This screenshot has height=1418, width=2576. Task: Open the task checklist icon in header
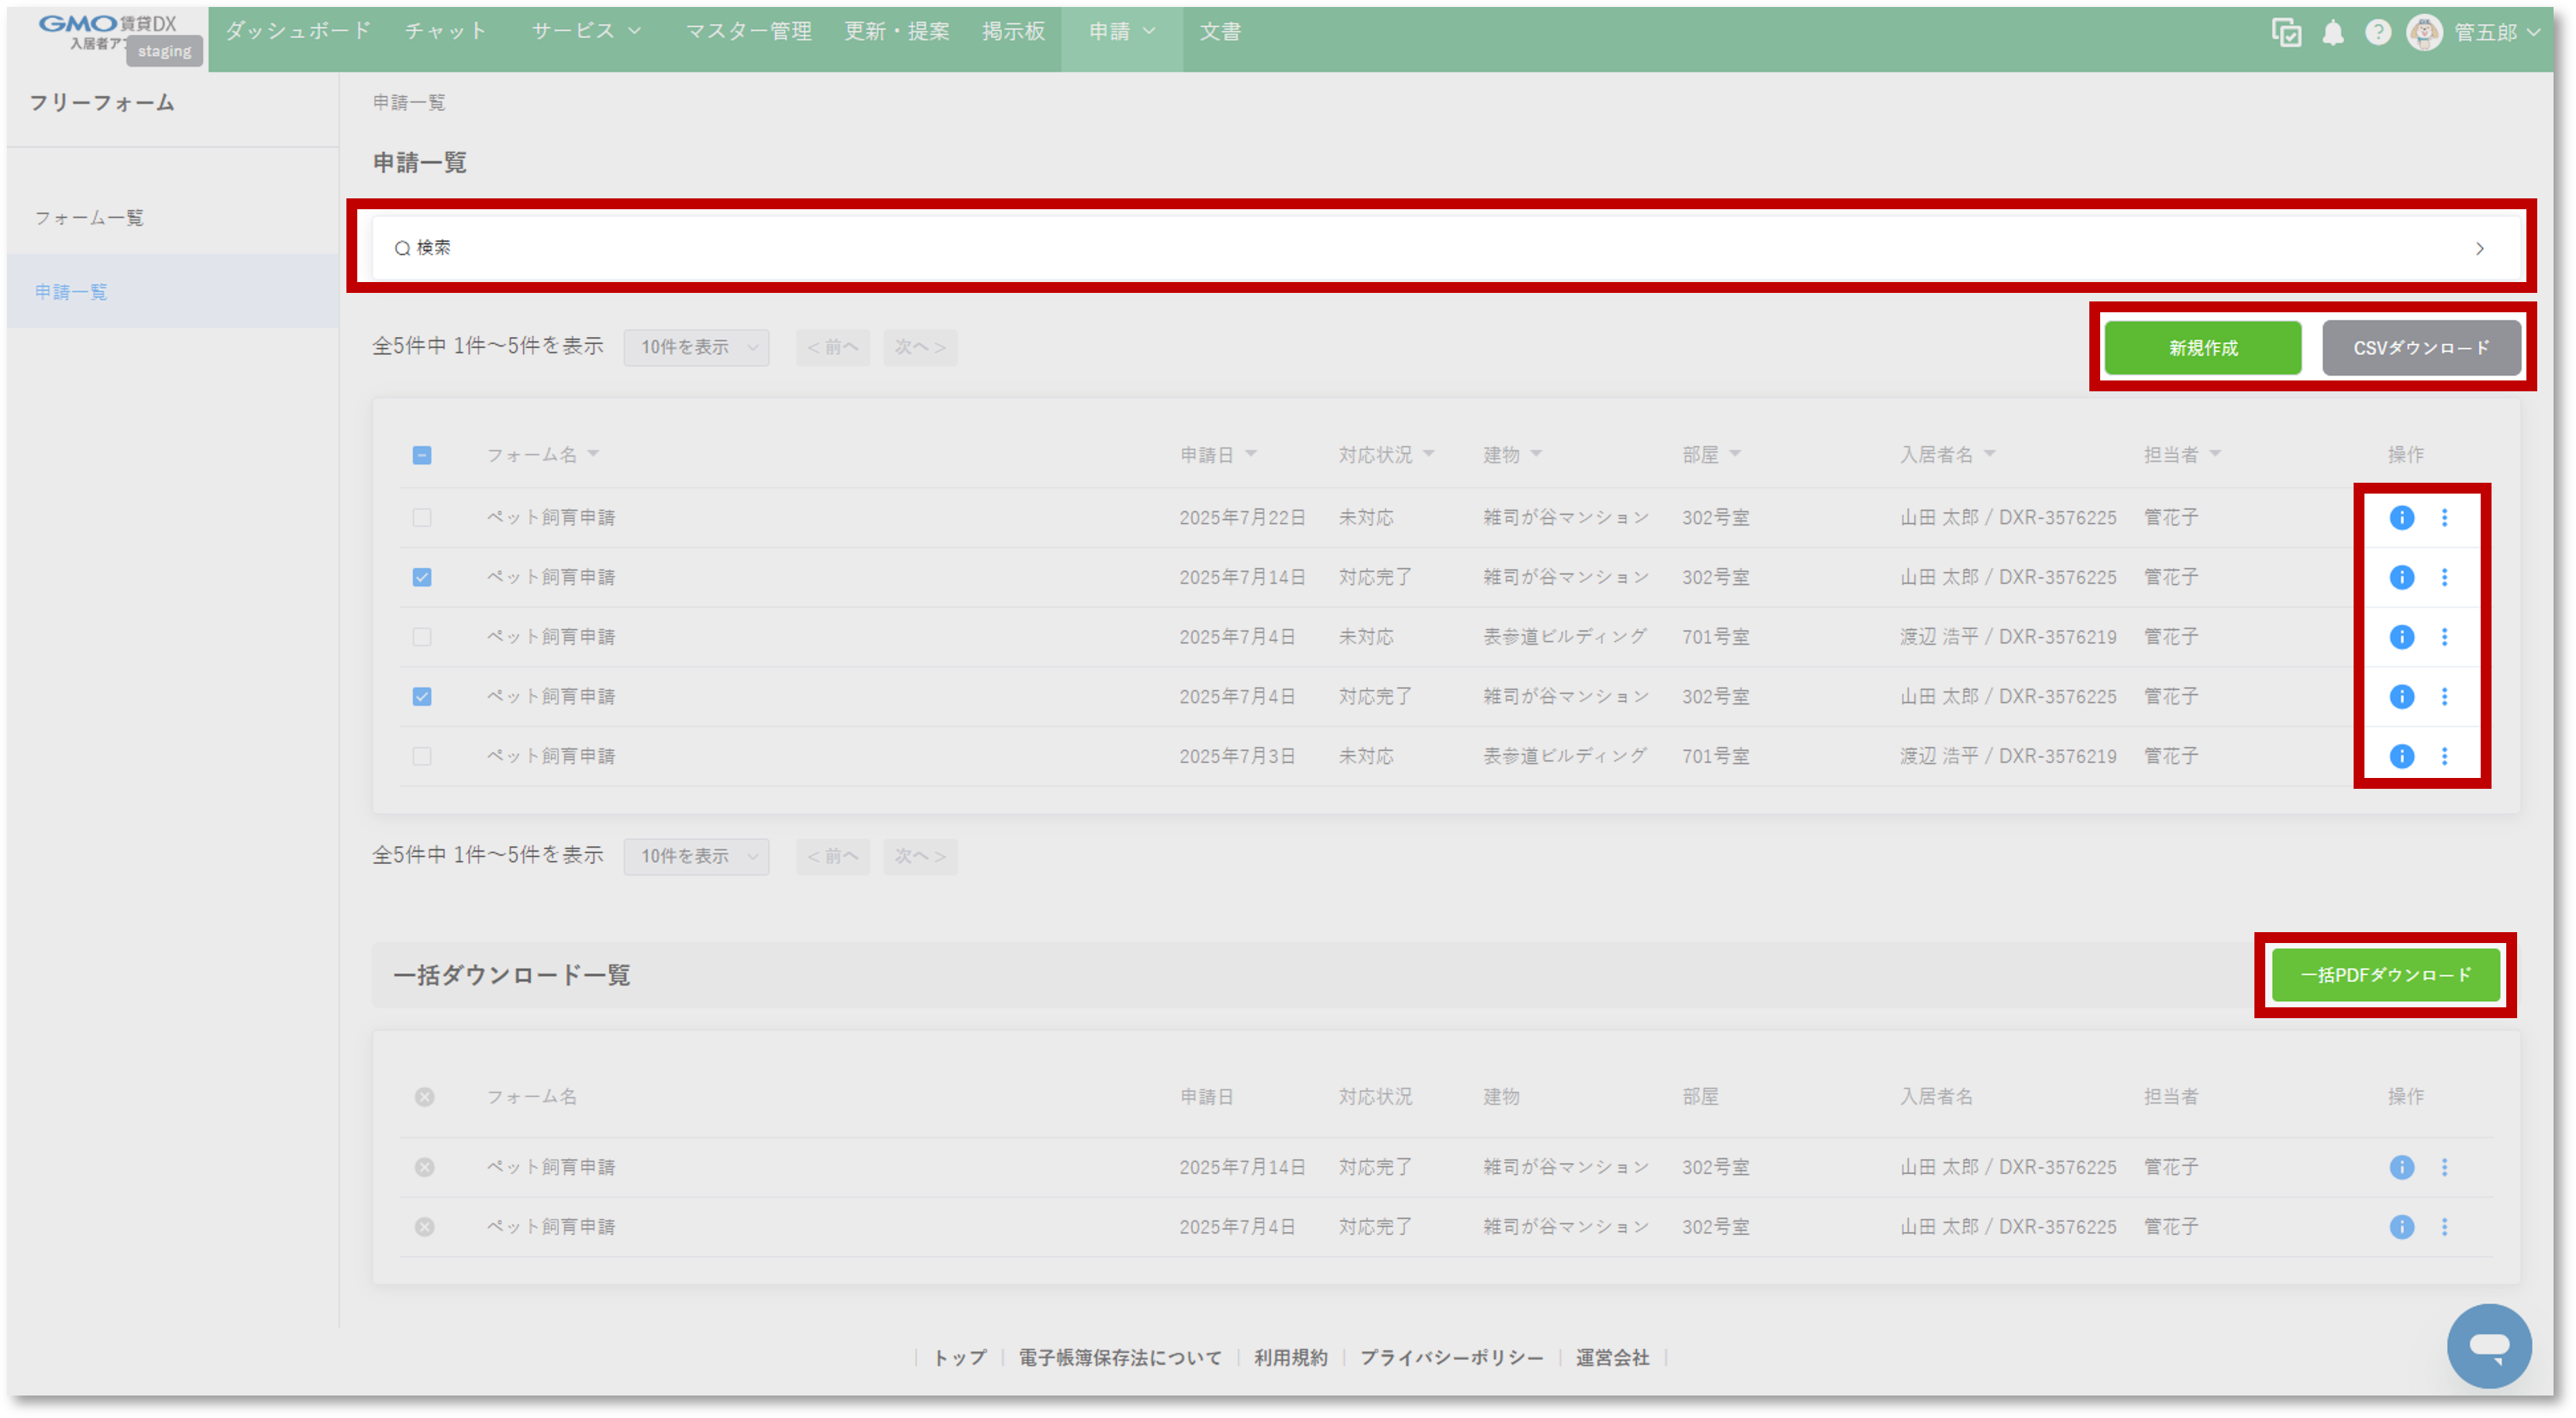(x=2286, y=33)
